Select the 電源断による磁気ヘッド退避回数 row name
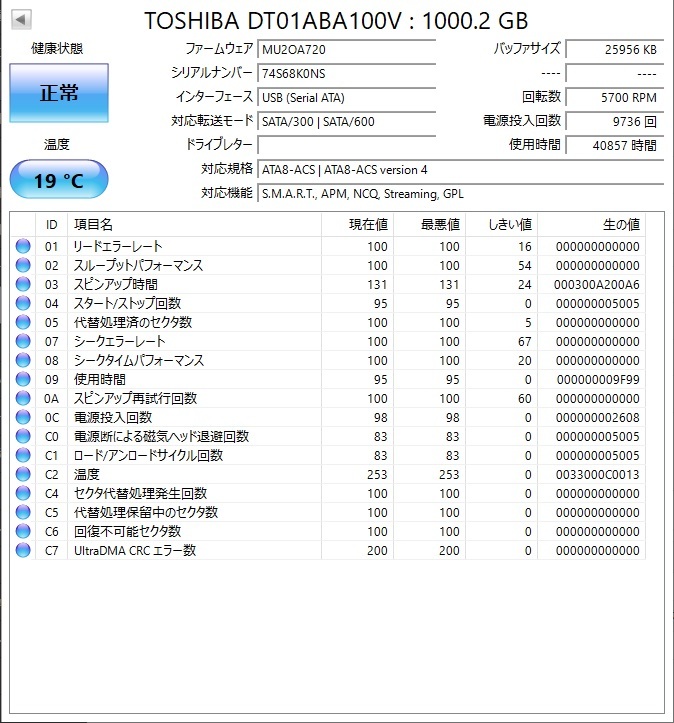This screenshot has width=674, height=723. coord(161,436)
